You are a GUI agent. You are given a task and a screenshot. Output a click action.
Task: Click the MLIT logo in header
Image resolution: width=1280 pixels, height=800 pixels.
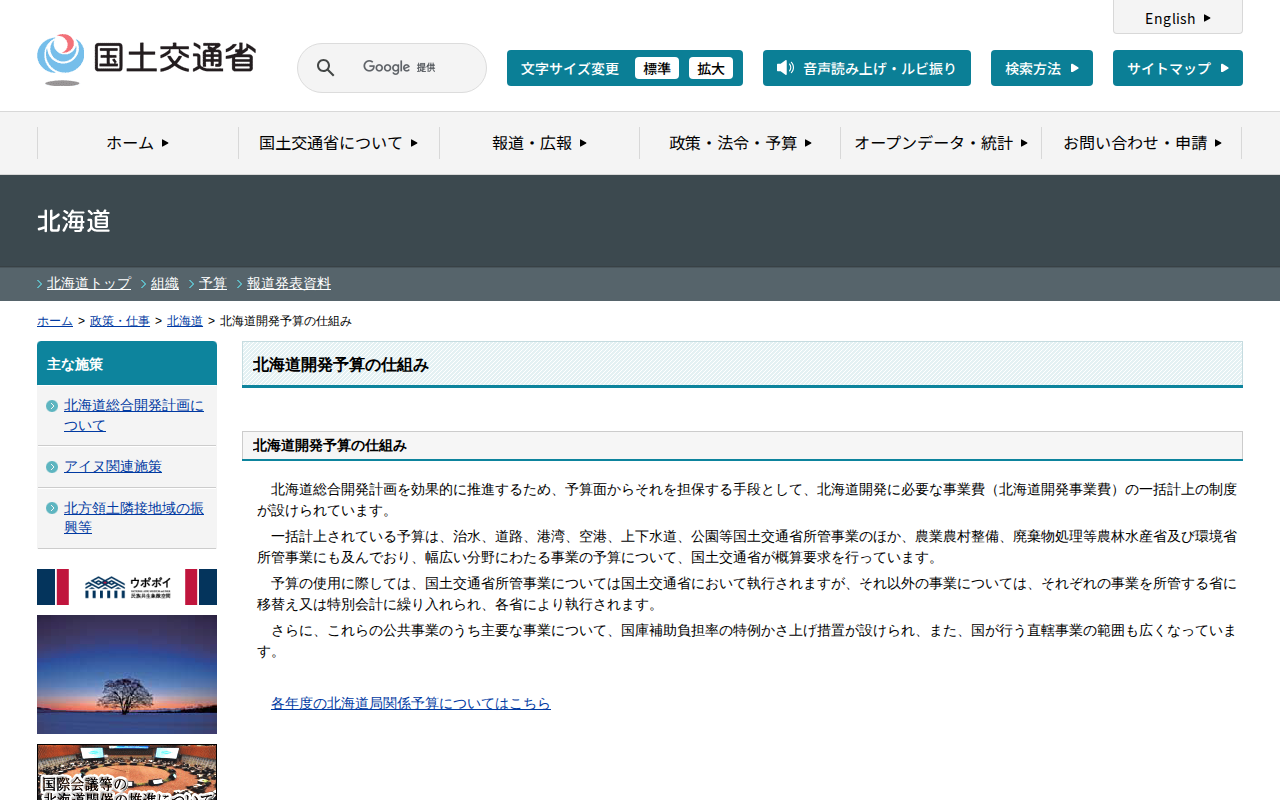click(146, 59)
